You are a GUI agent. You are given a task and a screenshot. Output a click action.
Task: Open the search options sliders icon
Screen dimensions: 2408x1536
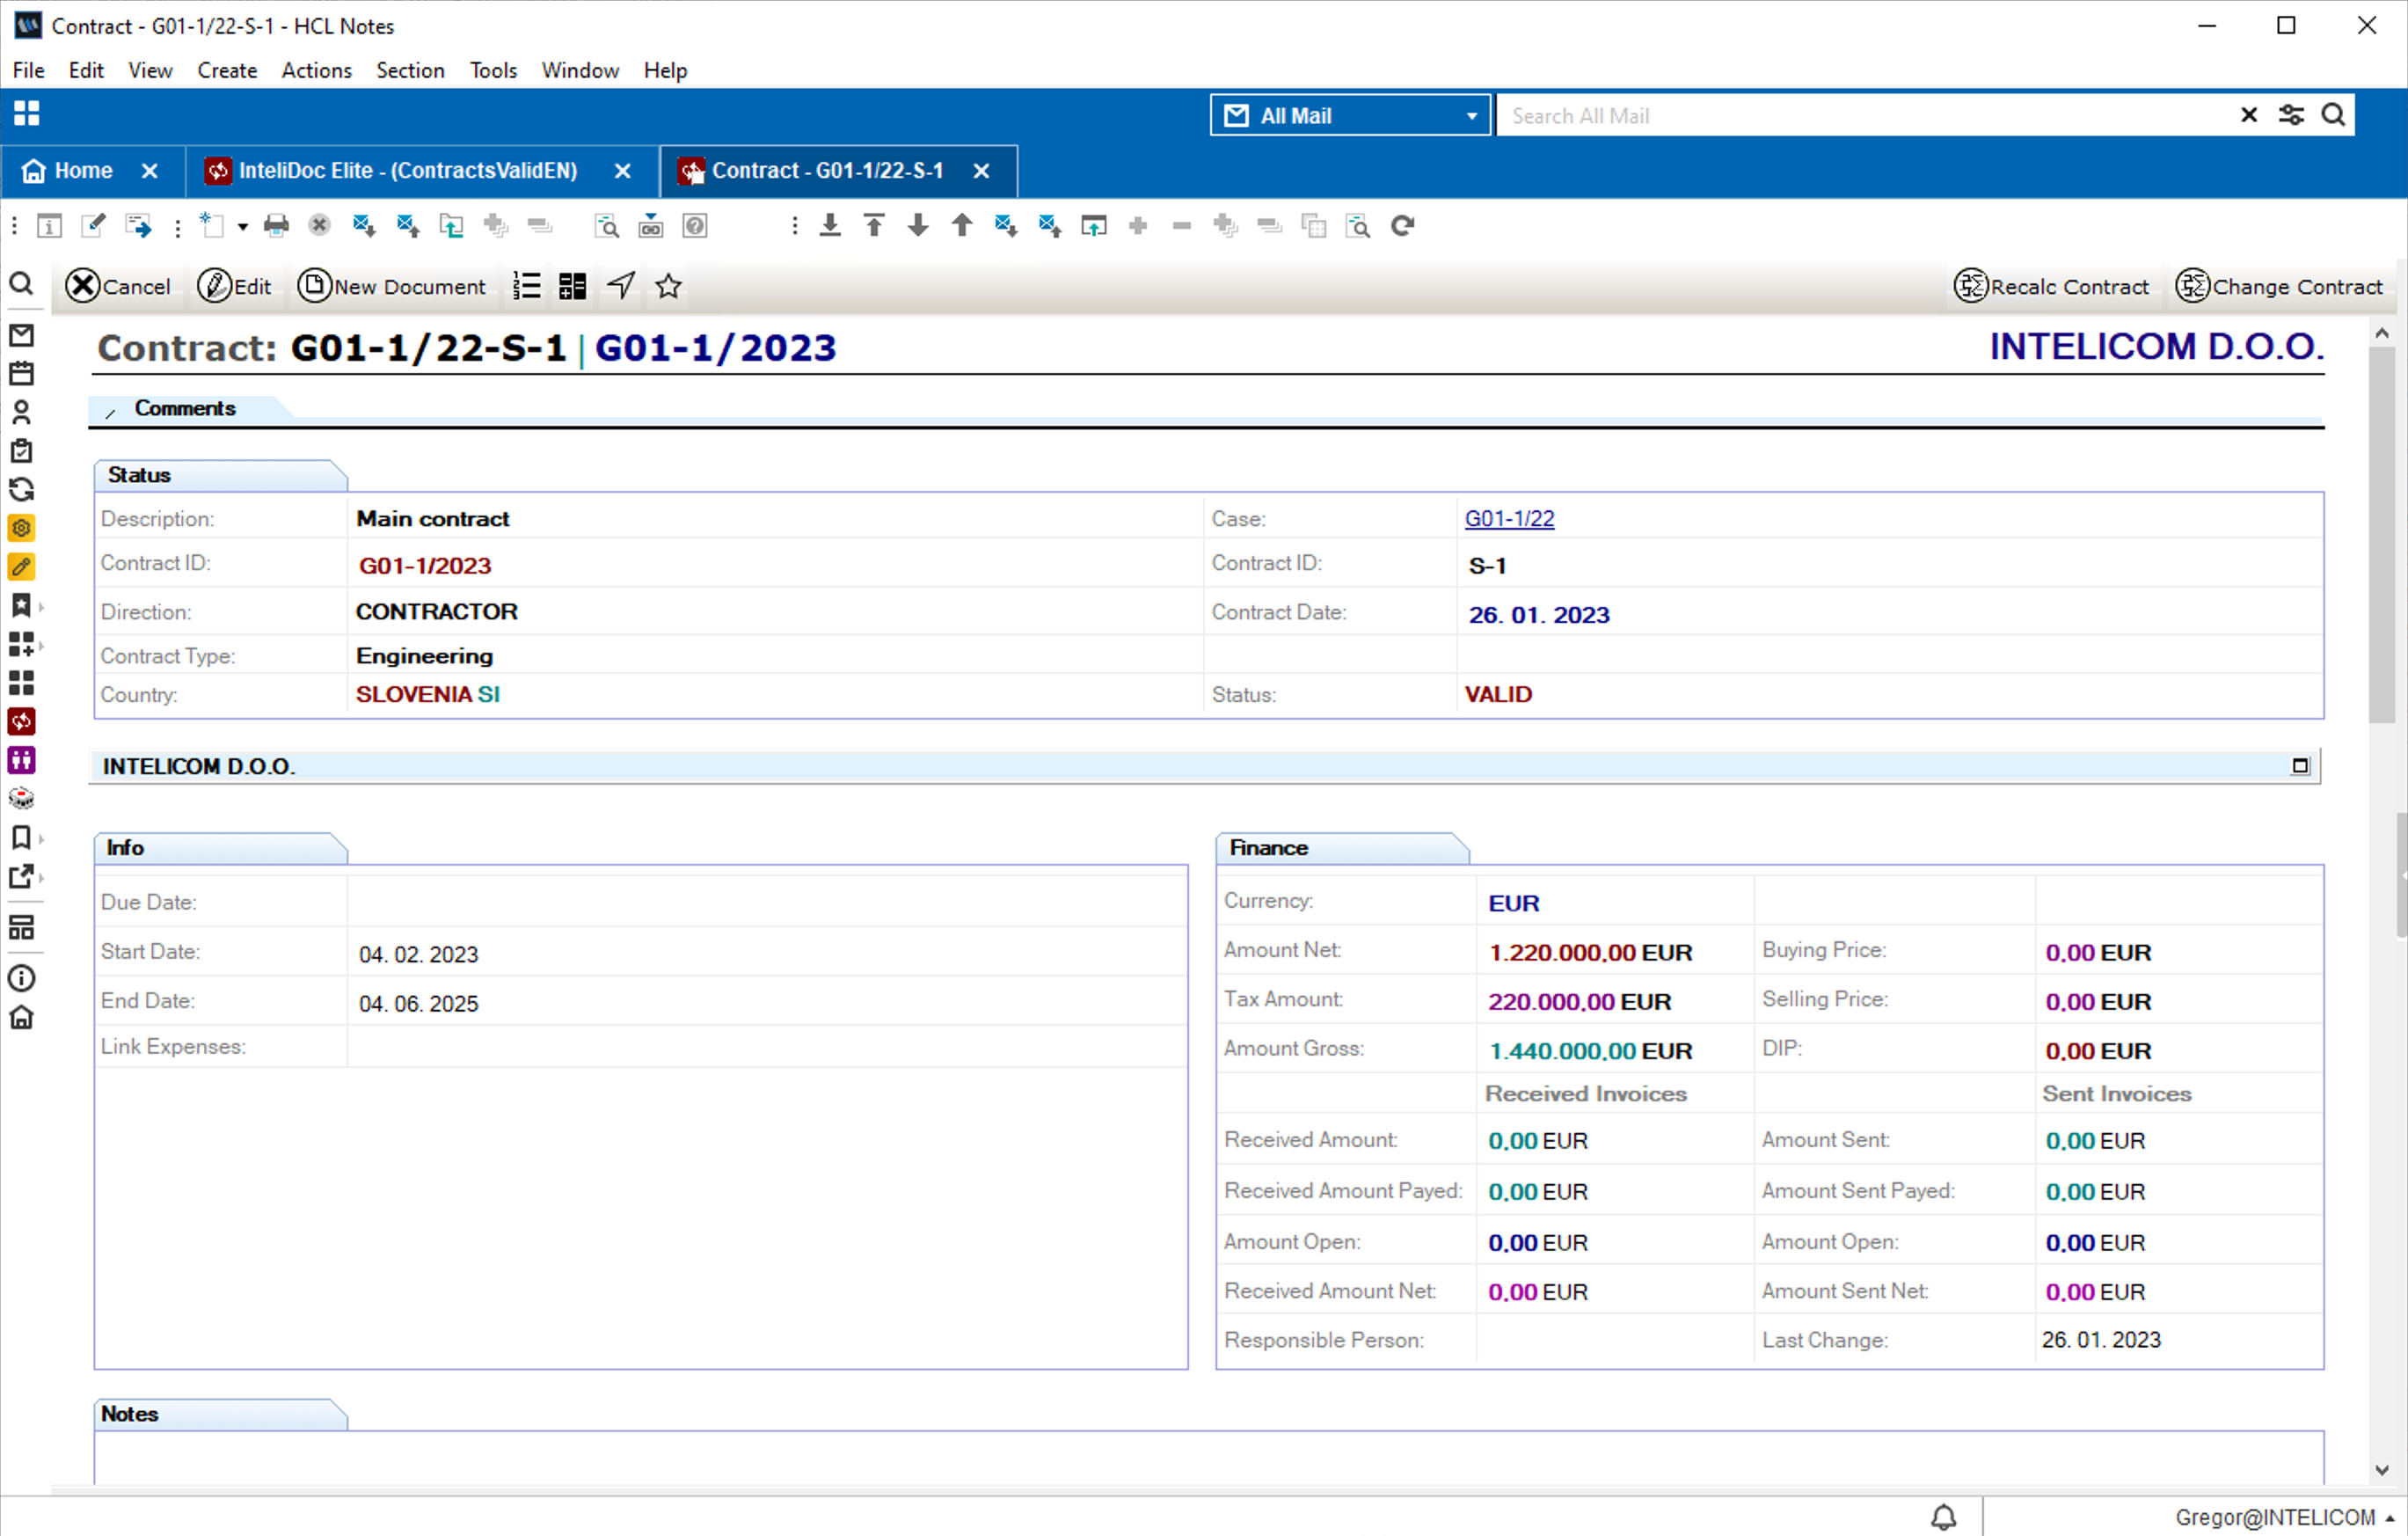click(x=2291, y=115)
